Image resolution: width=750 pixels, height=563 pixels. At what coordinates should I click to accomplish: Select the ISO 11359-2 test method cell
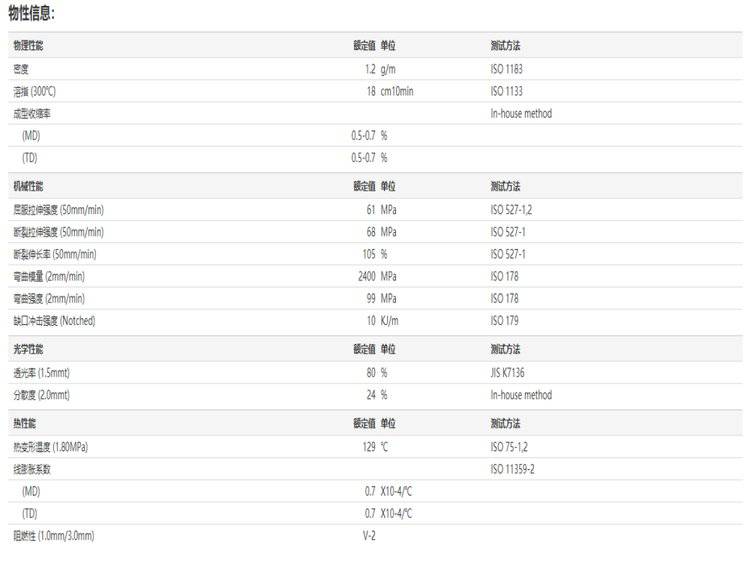[x=512, y=469]
